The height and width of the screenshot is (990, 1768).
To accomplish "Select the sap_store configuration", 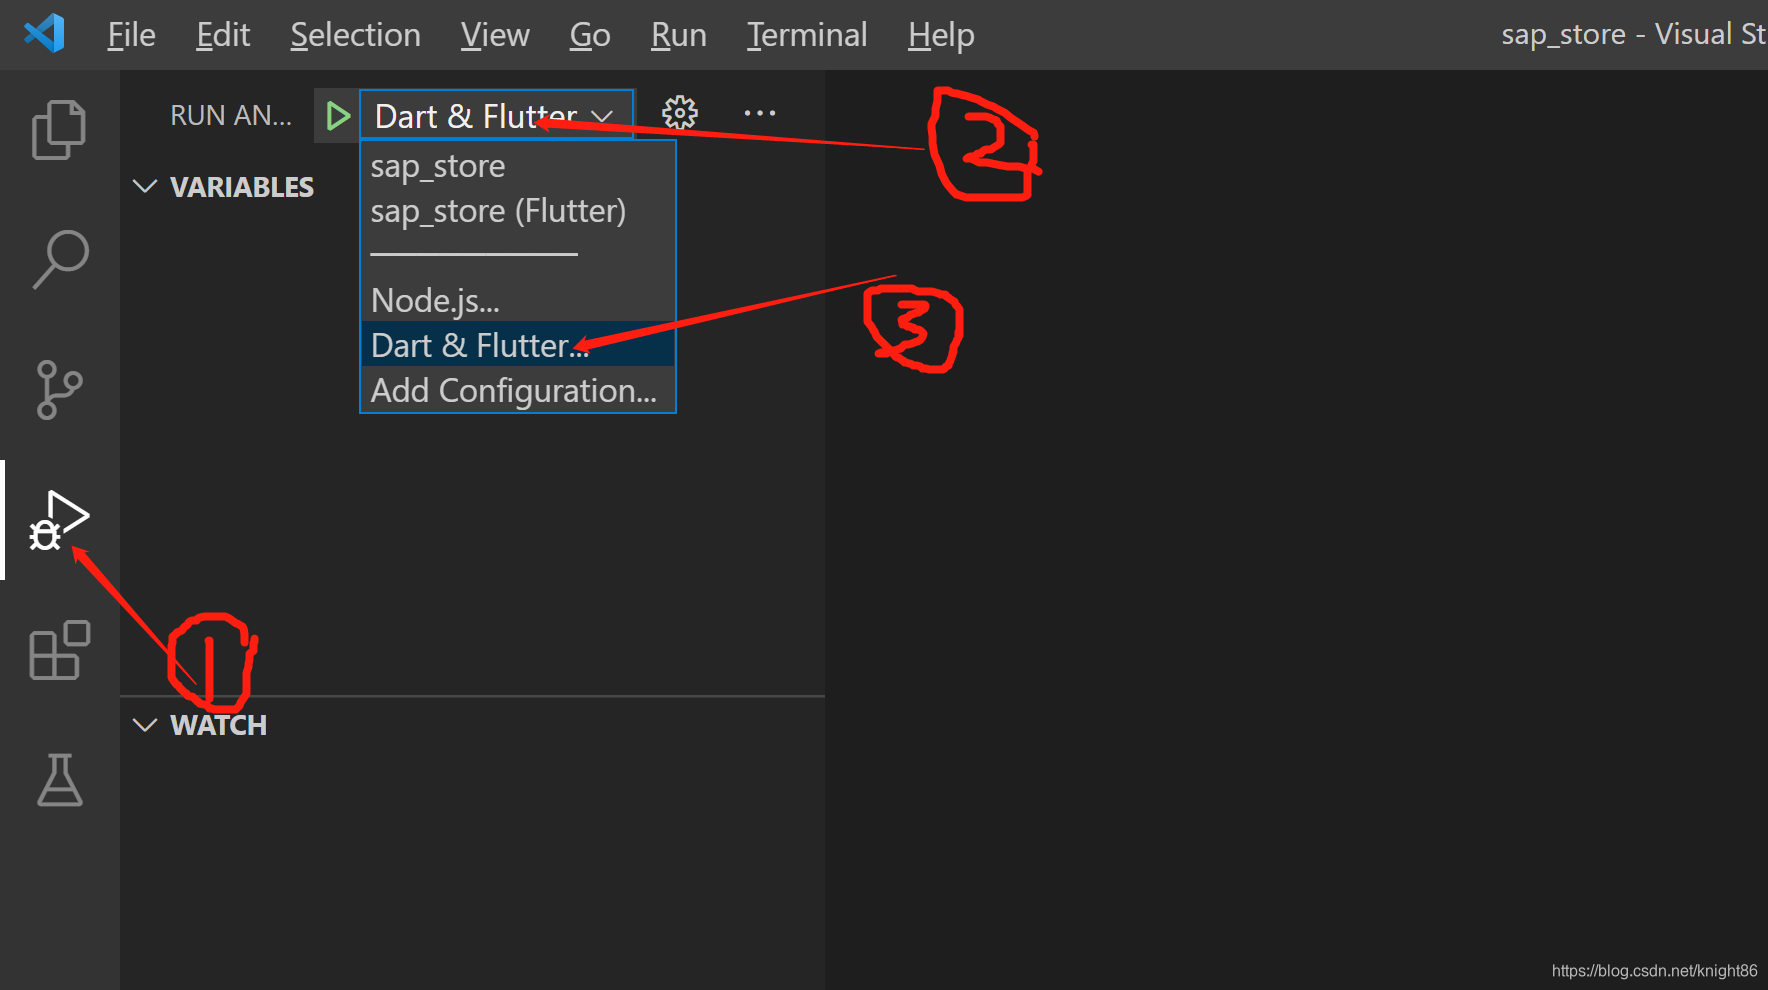I will point(517,166).
